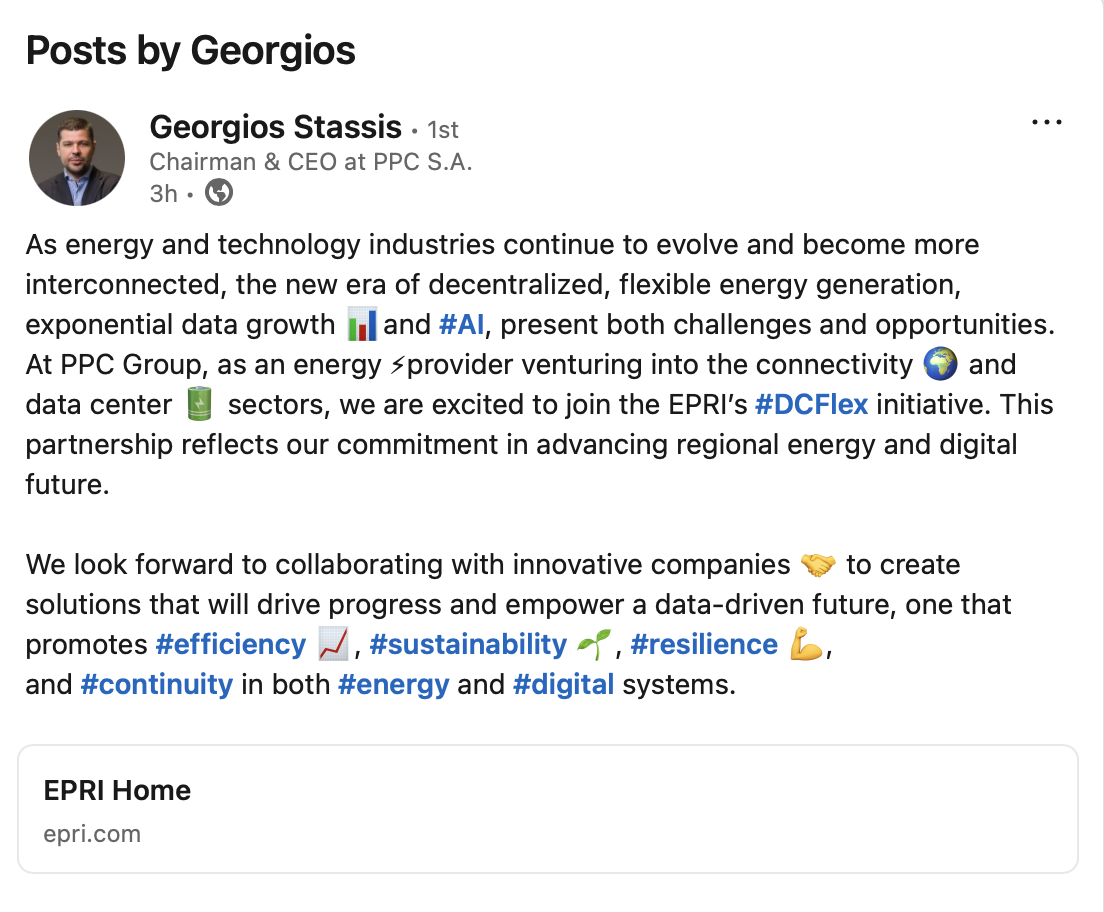Click the handshake emoji after companies
Image resolution: width=1104 pixels, height=912 pixels.
coord(818,565)
